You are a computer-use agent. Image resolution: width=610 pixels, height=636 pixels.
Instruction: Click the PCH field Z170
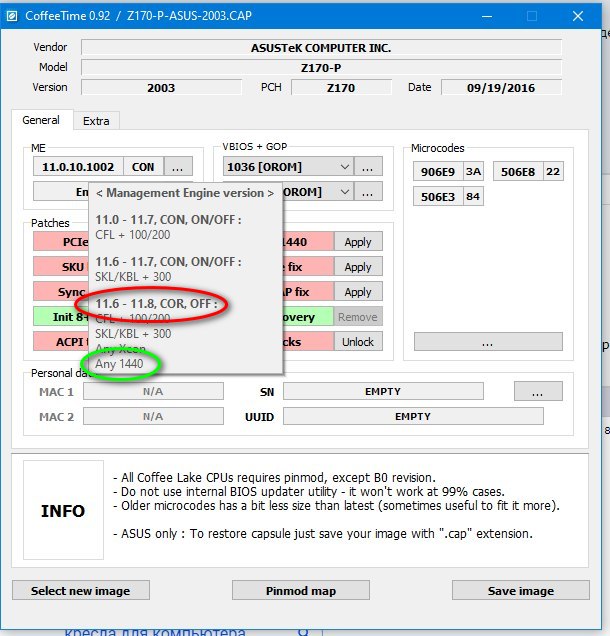point(341,88)
